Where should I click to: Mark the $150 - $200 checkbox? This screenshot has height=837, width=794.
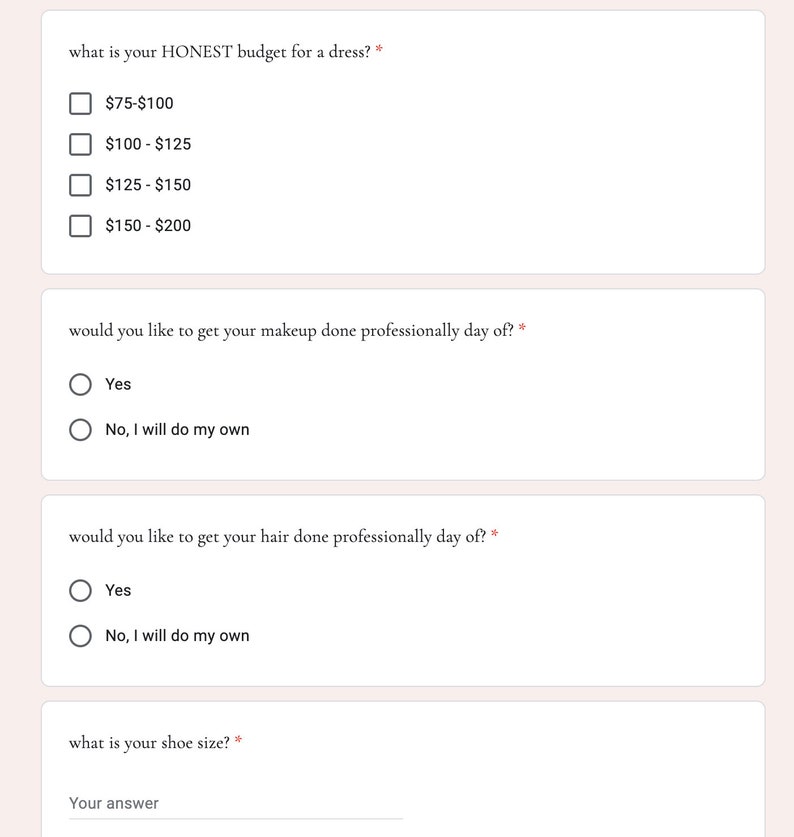80,226
